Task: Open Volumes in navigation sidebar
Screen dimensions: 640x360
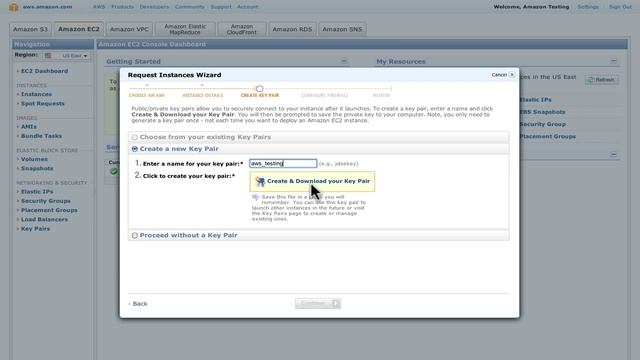Action: click(34, 159)
